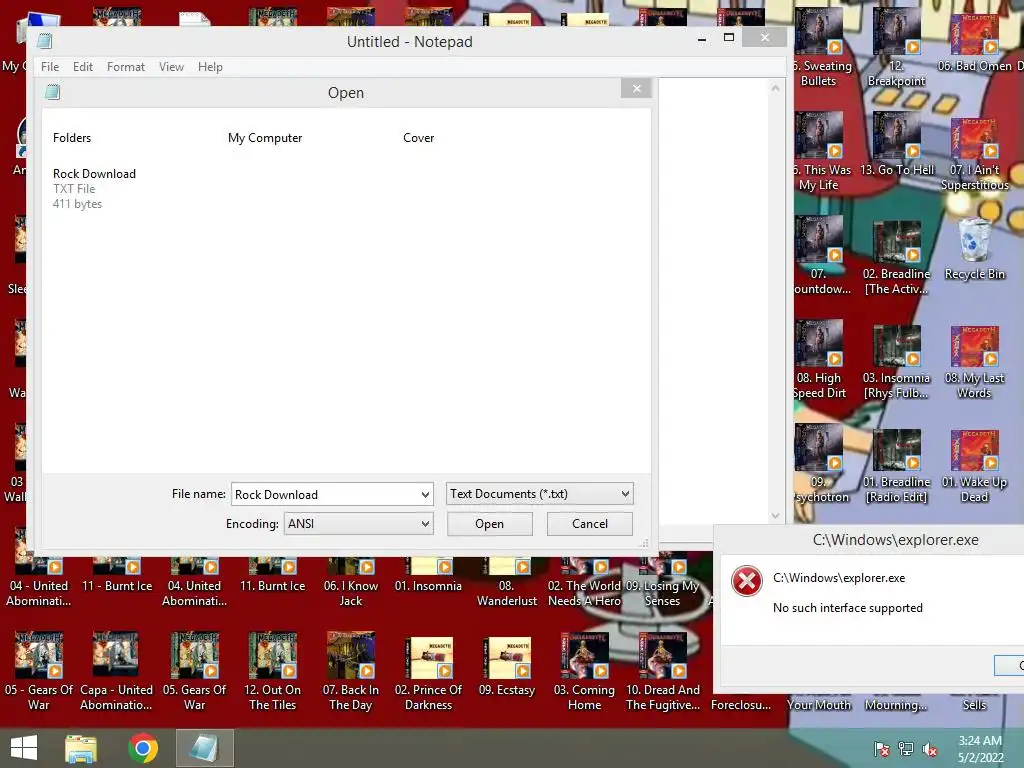This screenshot has height=768, width=1024.
Task: Click the red error icon in explorer.exe dialog
Action: pyautogui.click(x=747, y=581)
